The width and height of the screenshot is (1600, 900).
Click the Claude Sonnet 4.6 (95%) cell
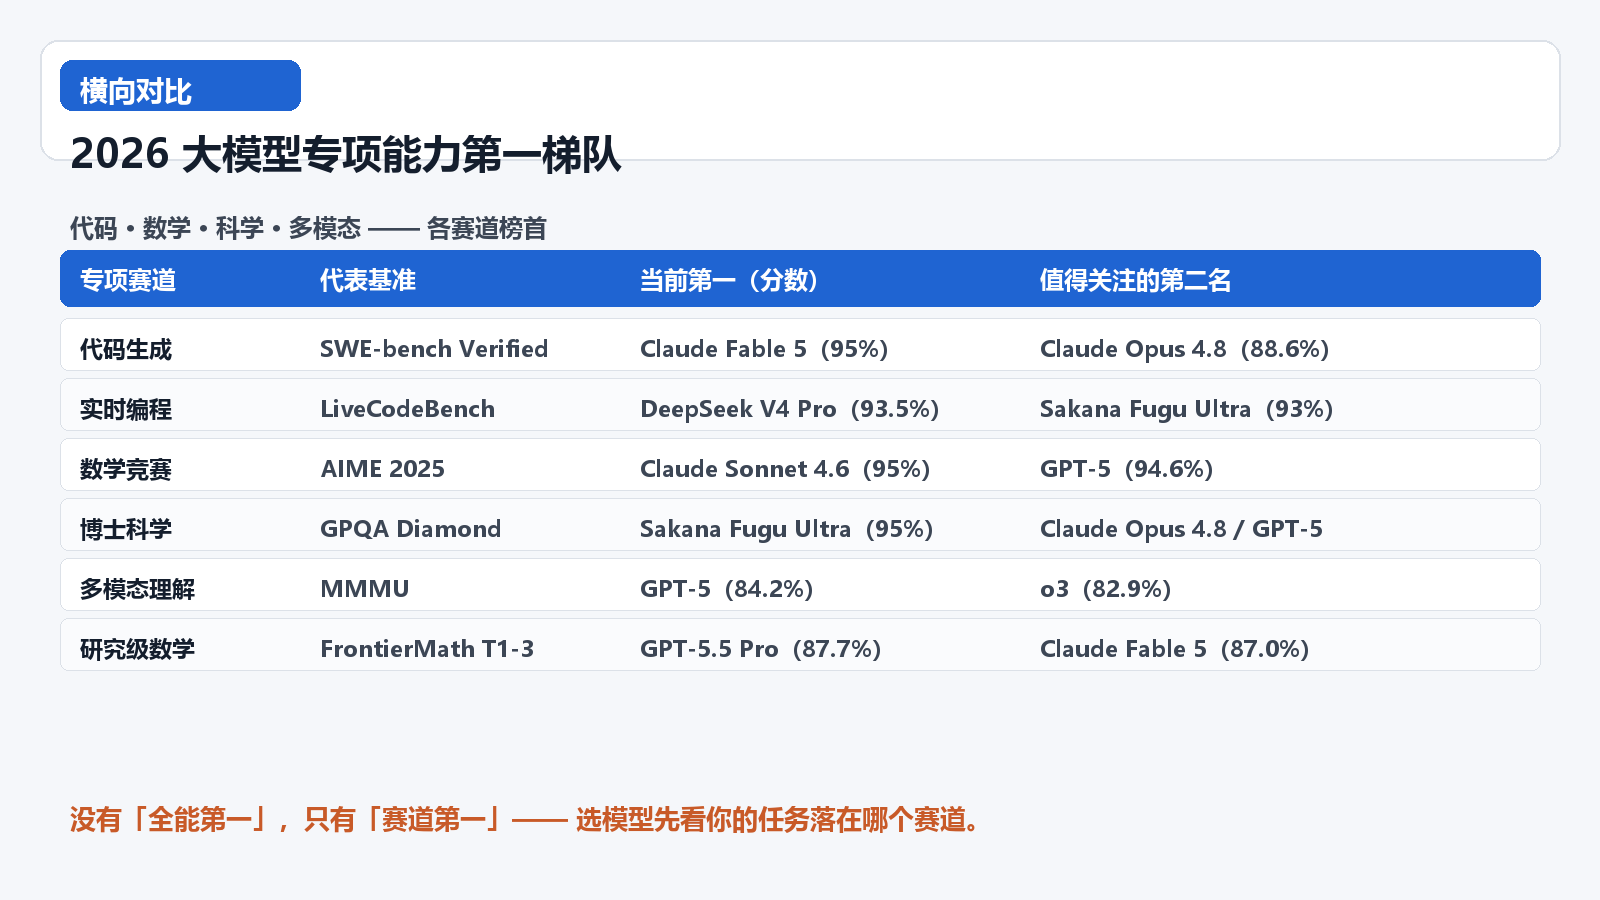(785, 469)
